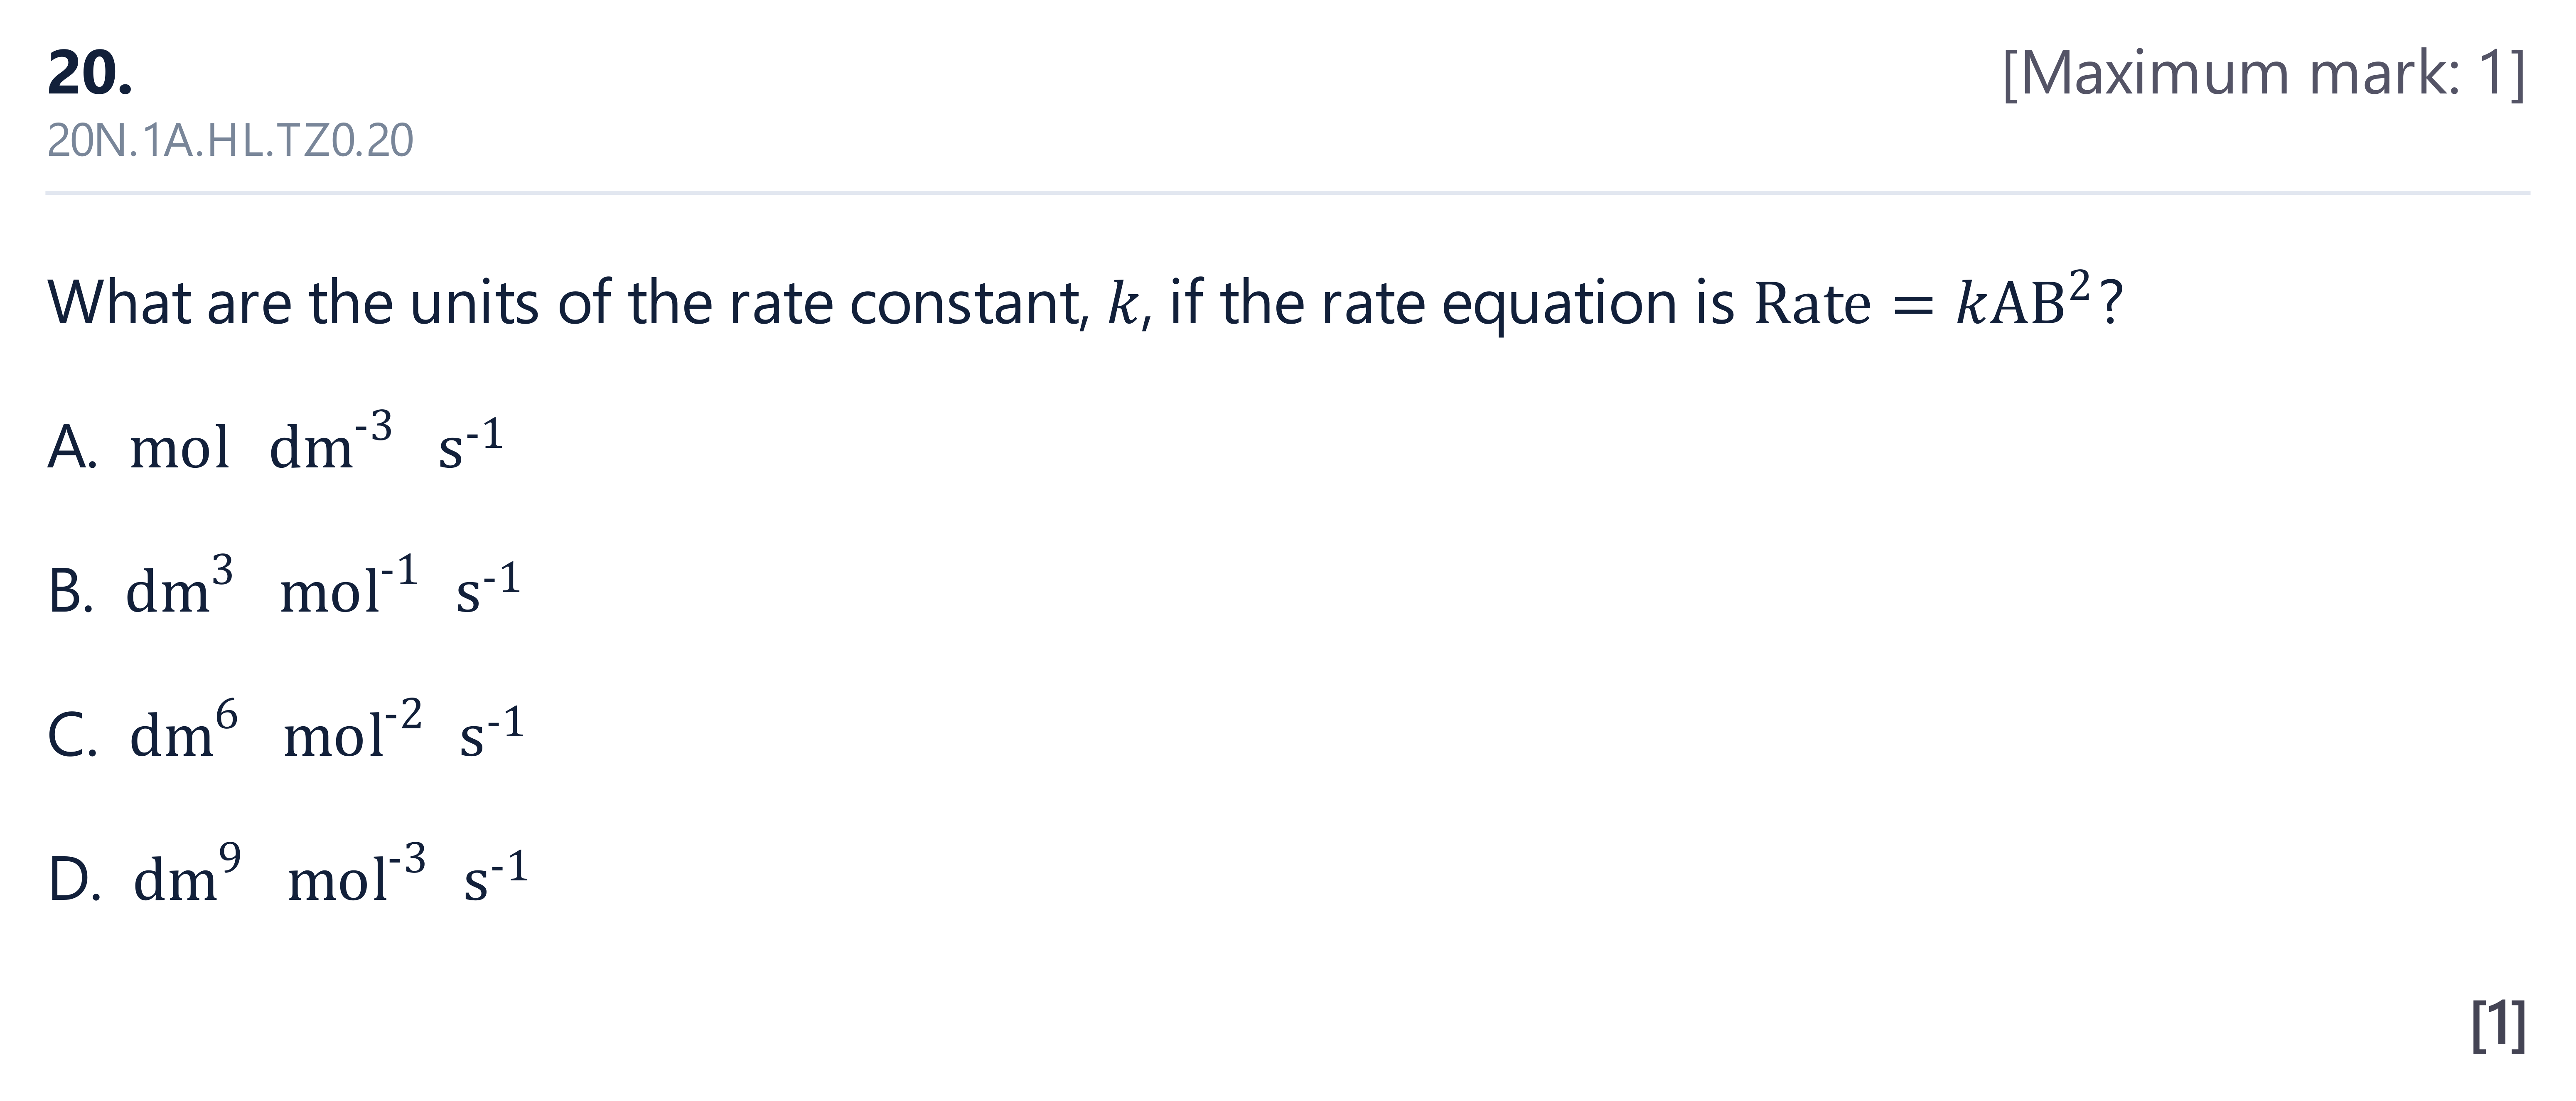Click the horizontal divider below header
The image size is (2576, 1101).
click(x=1288, y=192)
